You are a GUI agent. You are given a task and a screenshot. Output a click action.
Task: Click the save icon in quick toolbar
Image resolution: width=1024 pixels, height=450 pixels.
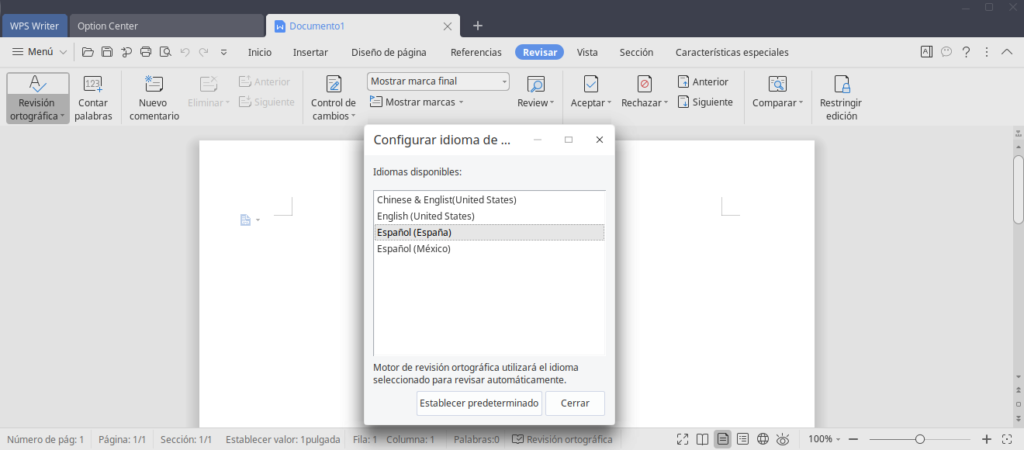coord(107,52)
